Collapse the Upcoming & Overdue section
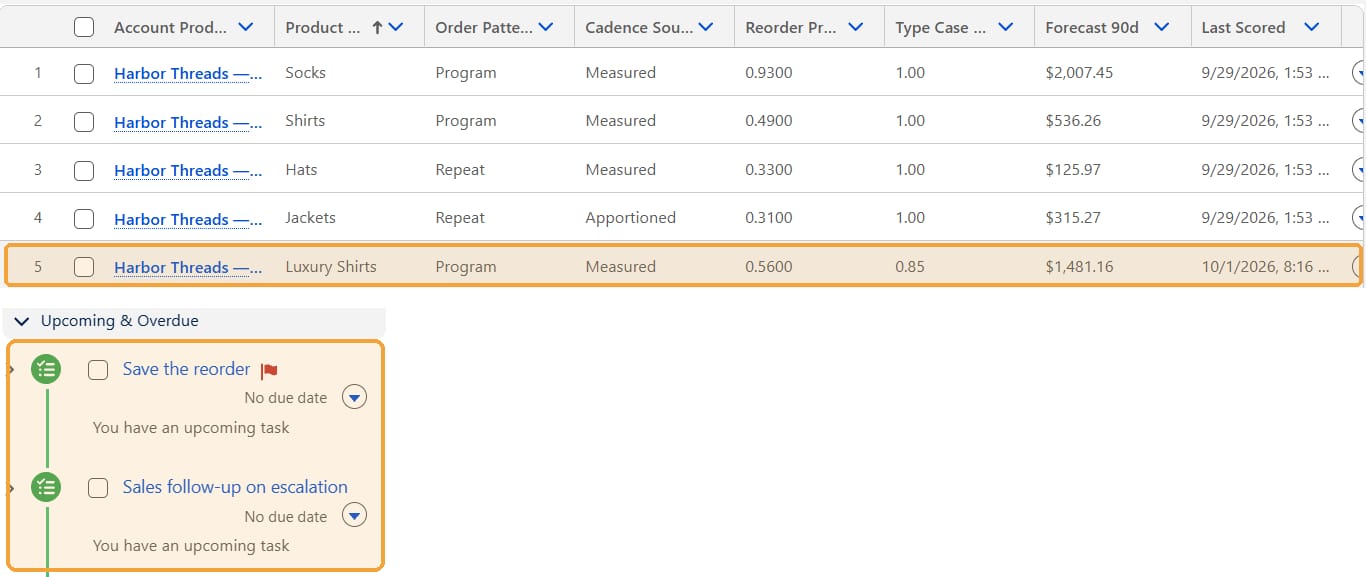The height and width of the screenshot is (577, 1366). 22,321
